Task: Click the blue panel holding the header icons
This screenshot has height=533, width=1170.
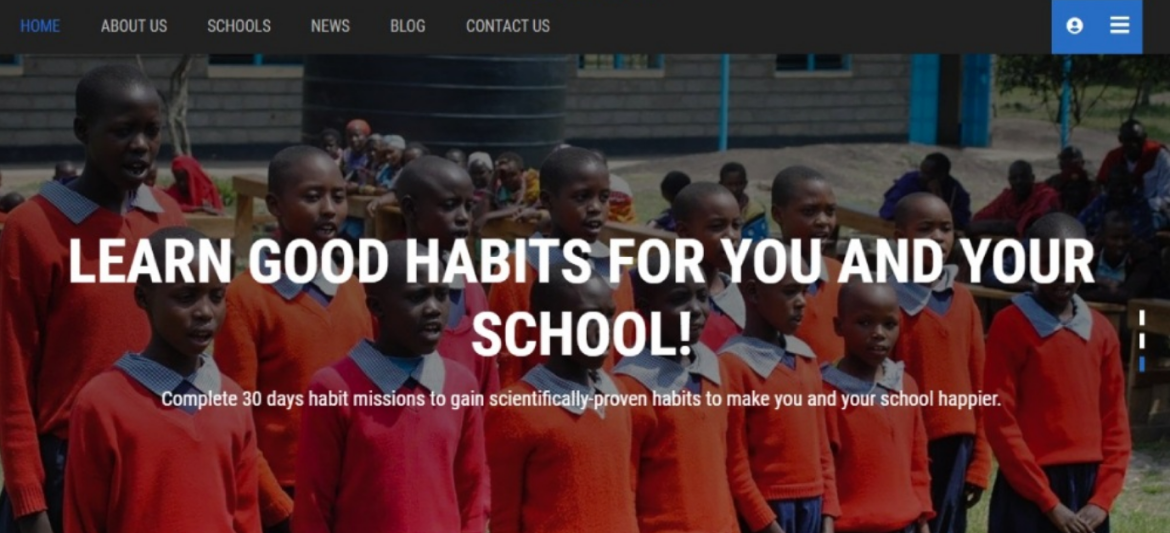Action: coord(1097,27)
